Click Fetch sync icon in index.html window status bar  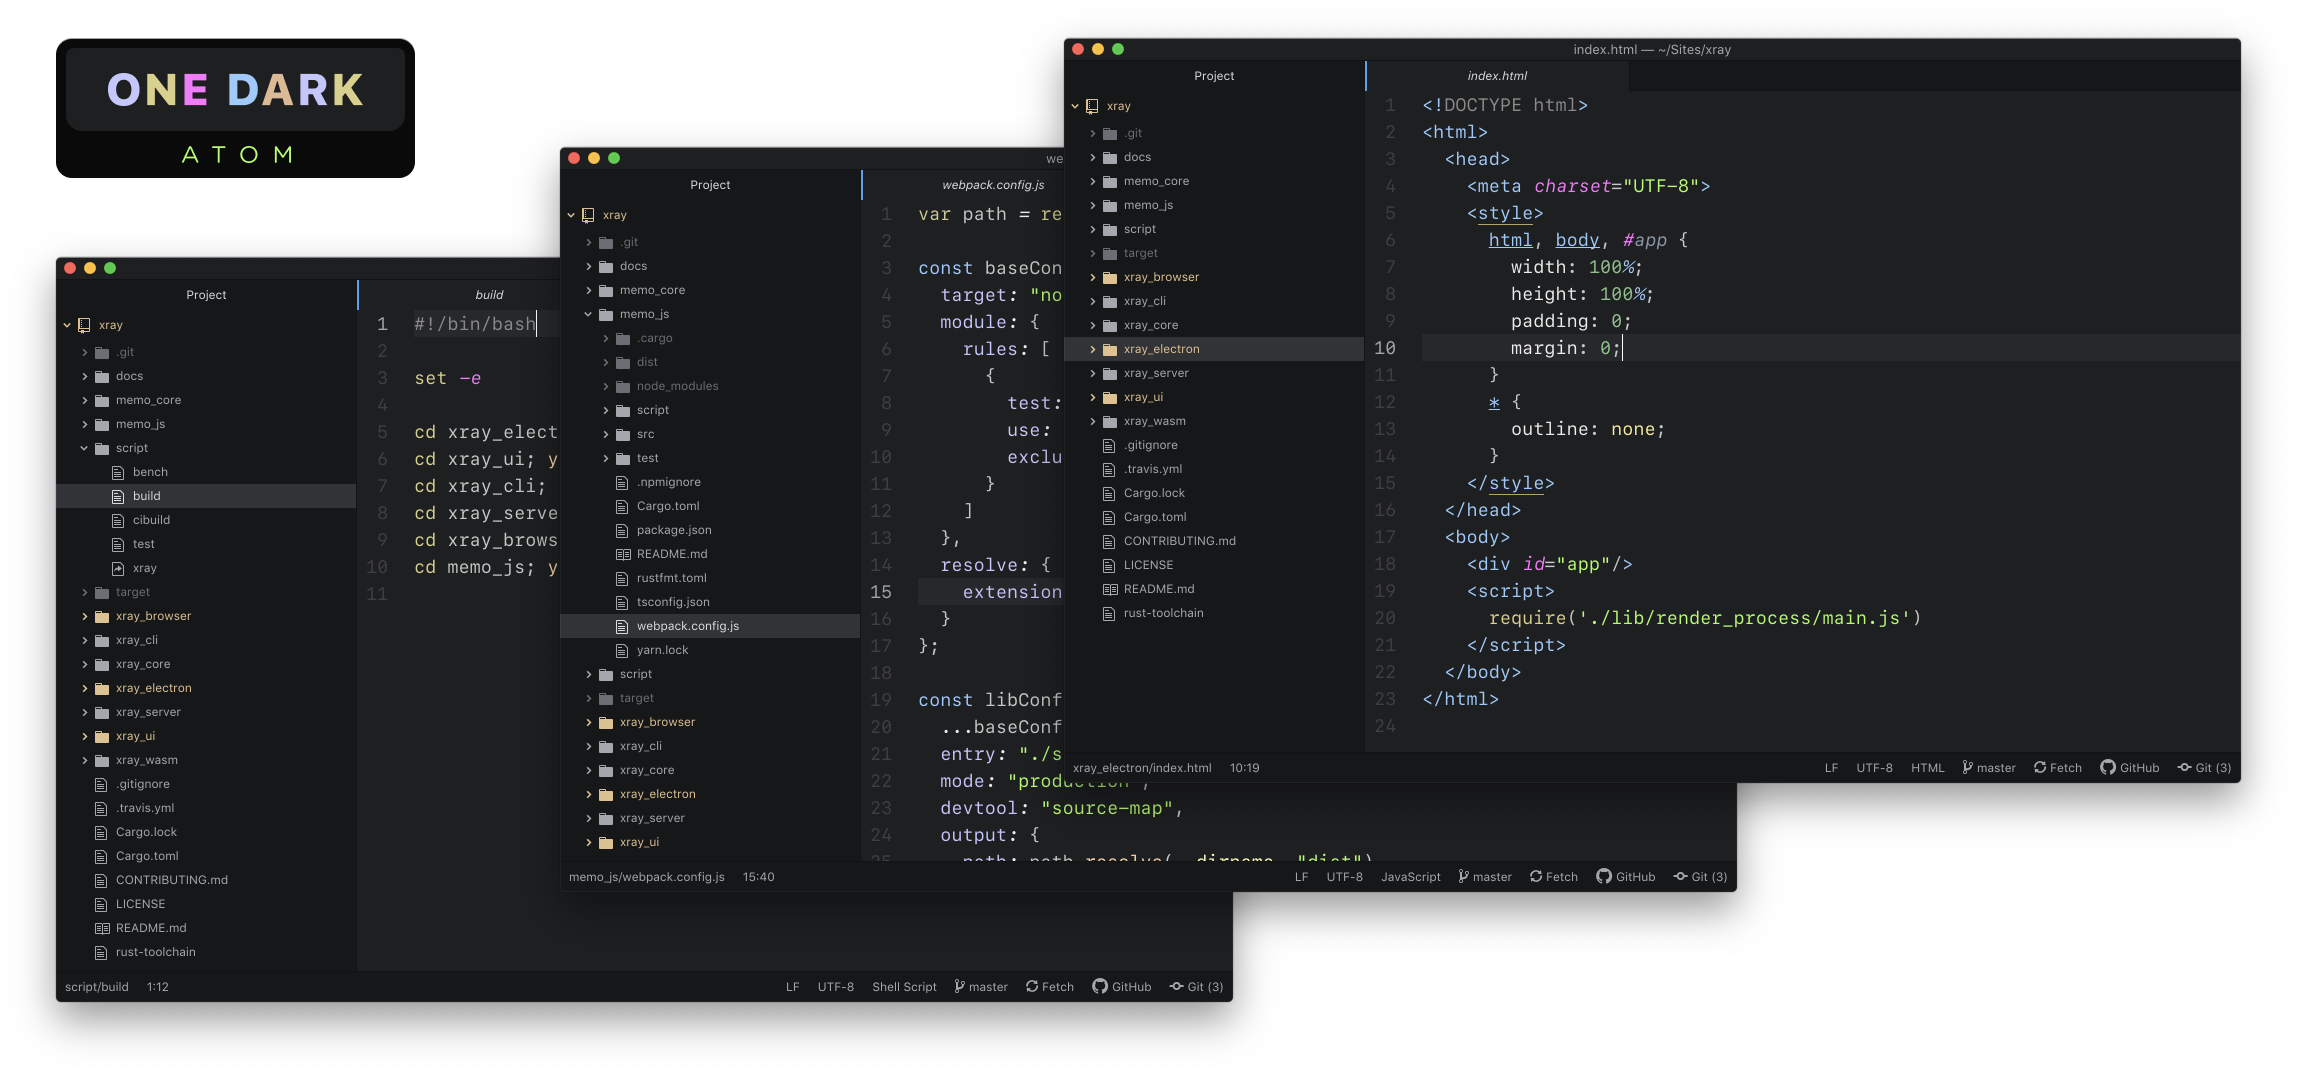point(2039,767)
